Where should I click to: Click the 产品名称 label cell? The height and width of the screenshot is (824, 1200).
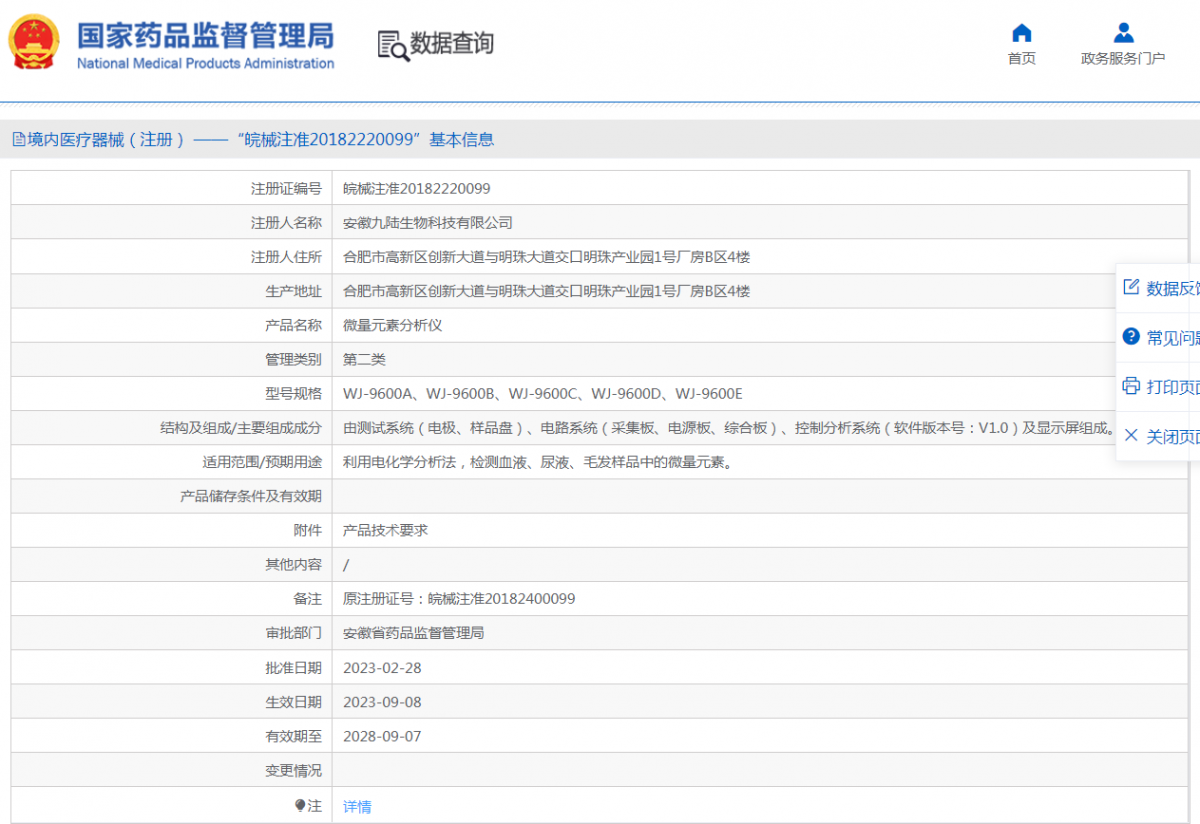[172, 325]
